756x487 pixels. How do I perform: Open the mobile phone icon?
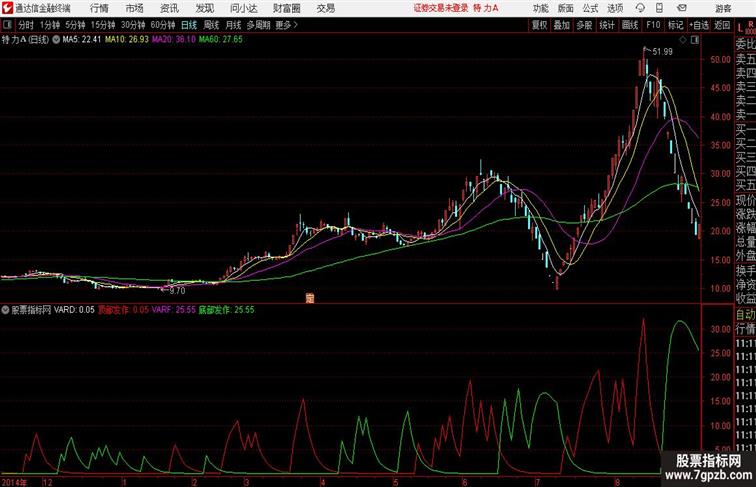point(660,8)
